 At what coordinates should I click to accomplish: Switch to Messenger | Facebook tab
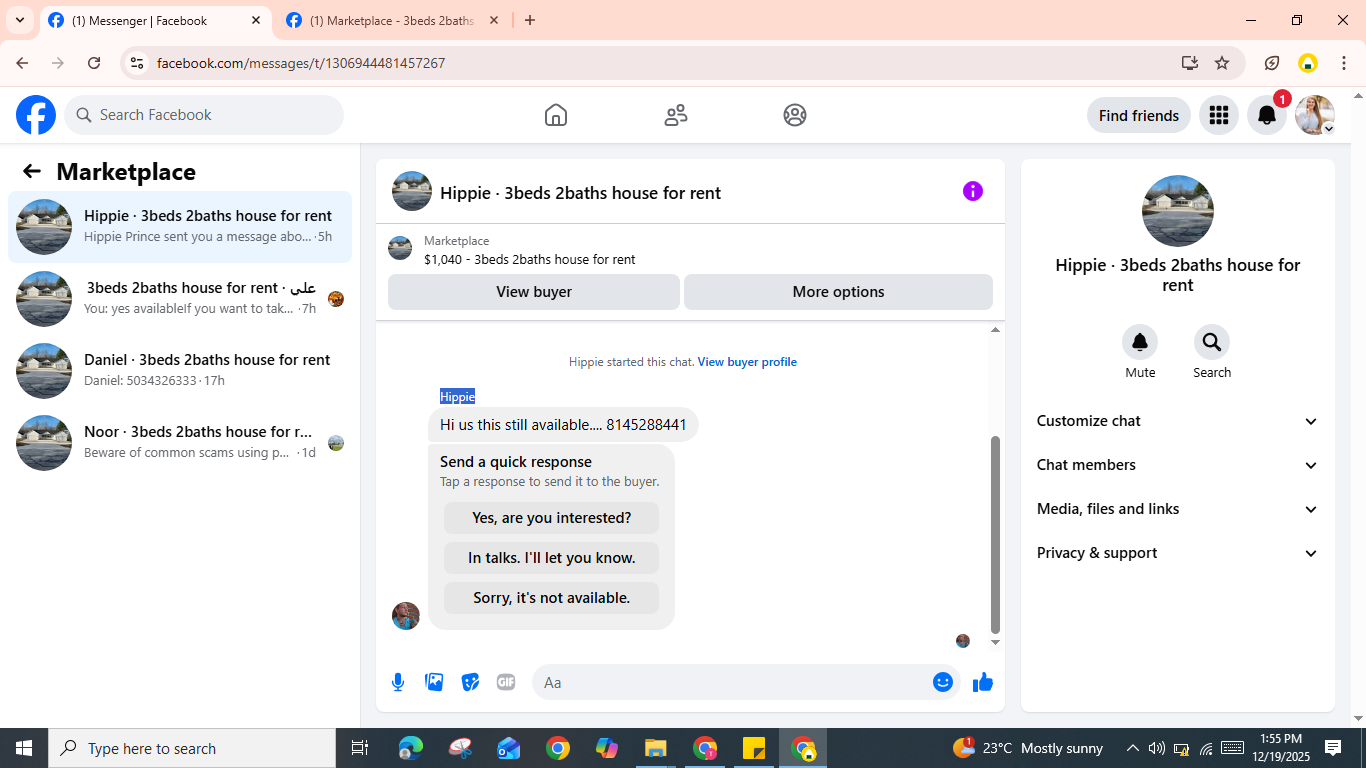tap(154, 20)
